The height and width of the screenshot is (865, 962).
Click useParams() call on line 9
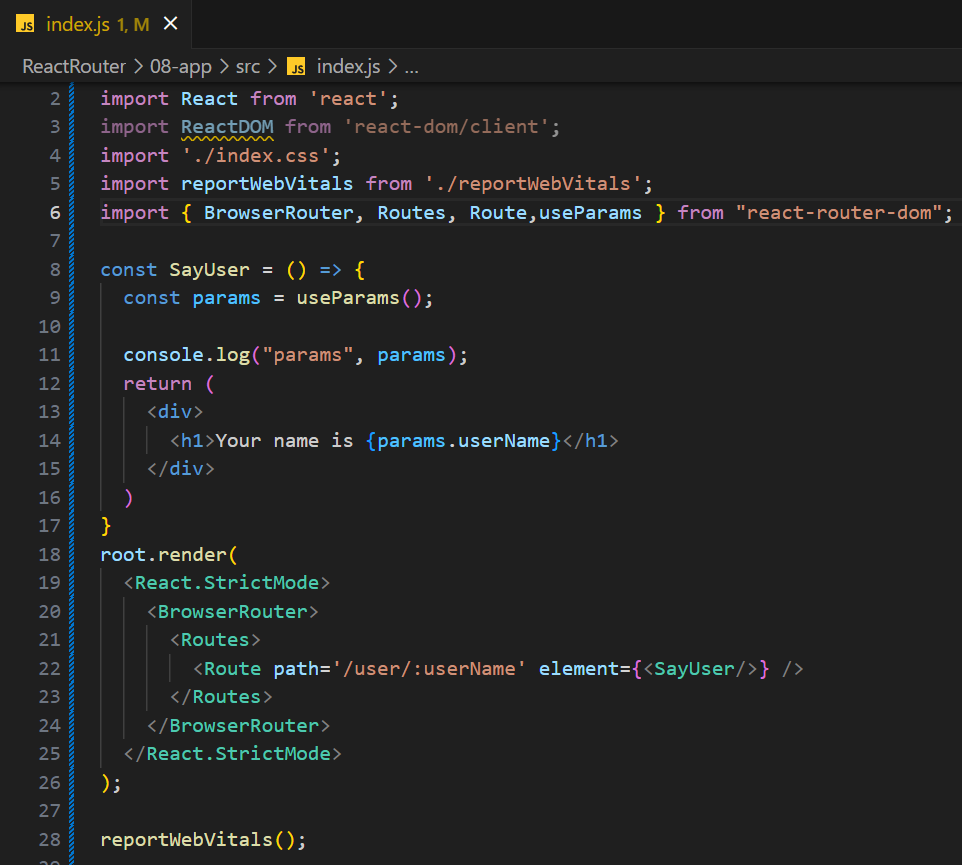click(360, 298)
